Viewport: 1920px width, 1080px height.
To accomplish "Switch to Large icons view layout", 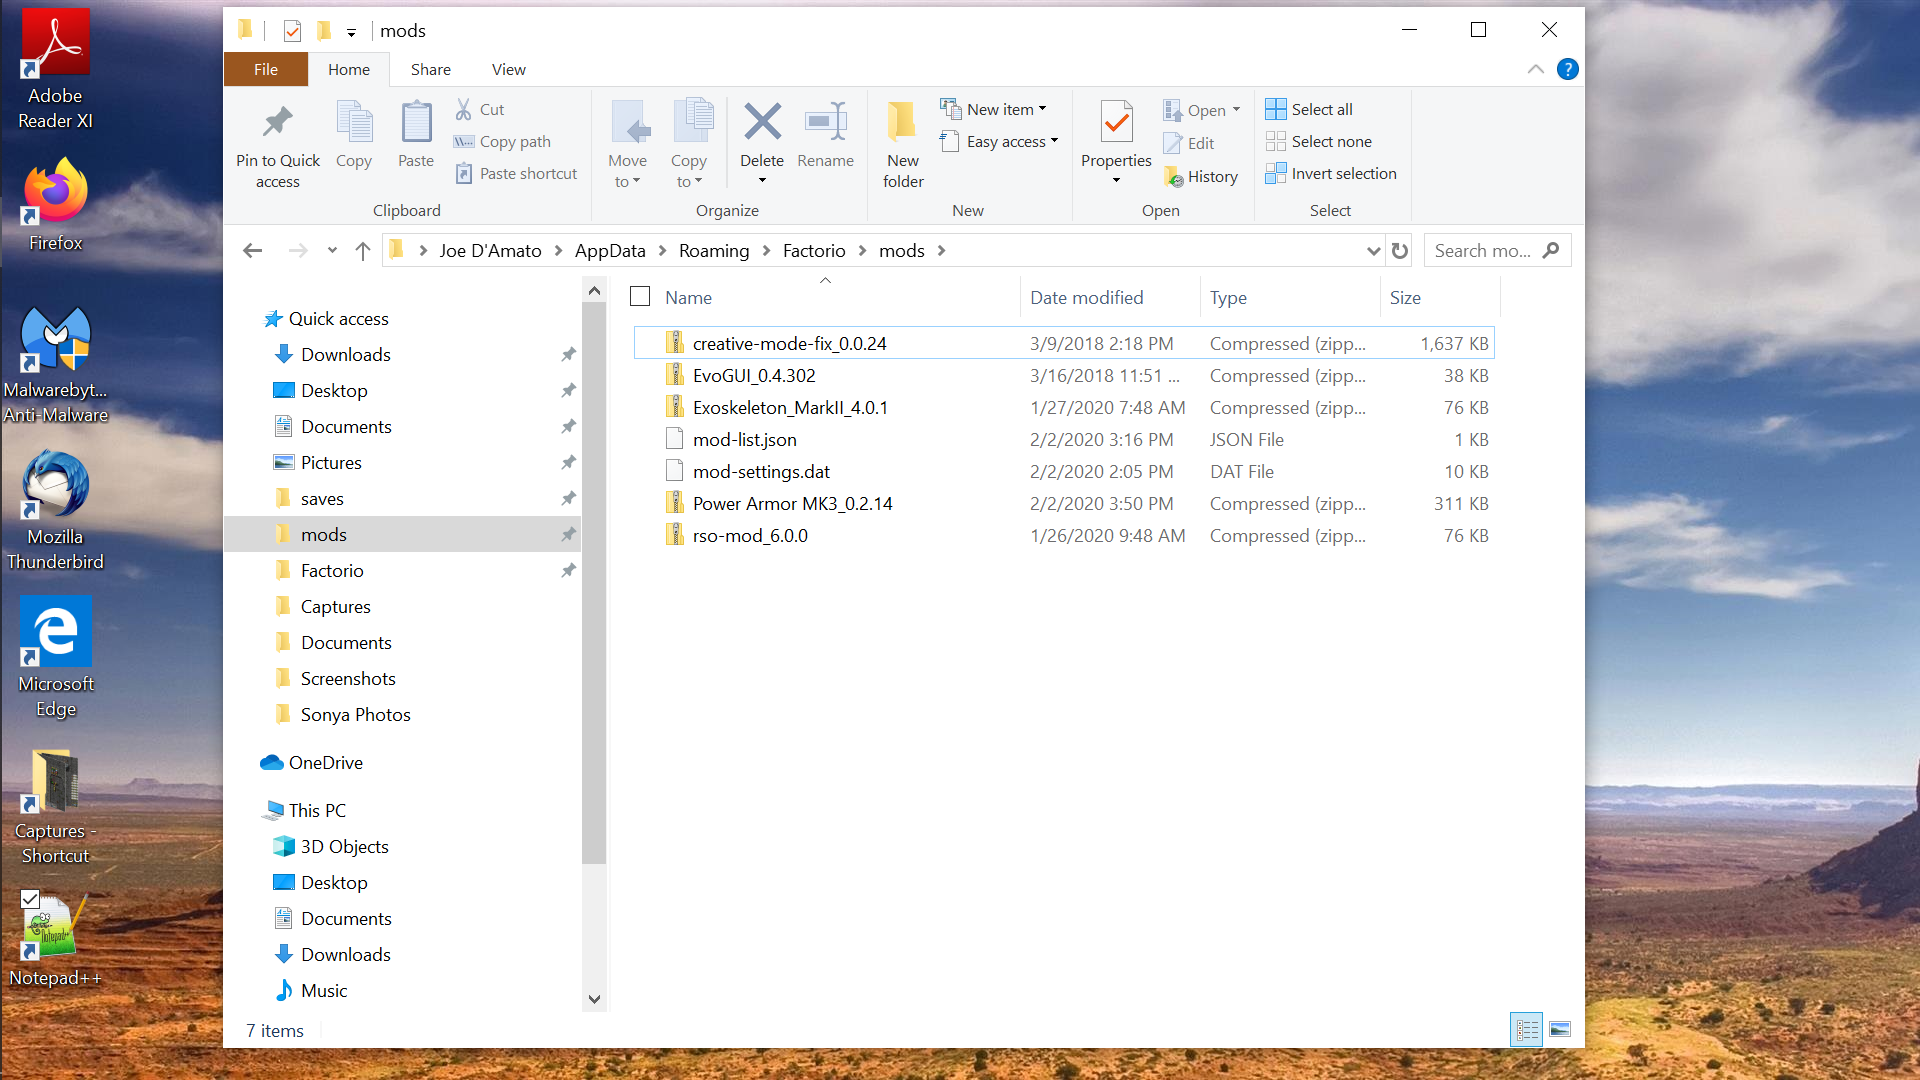I will 1560,1029.
